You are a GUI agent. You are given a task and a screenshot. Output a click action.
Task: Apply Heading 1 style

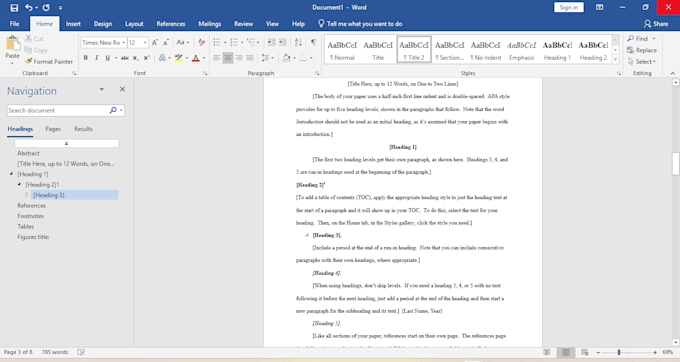557,50
